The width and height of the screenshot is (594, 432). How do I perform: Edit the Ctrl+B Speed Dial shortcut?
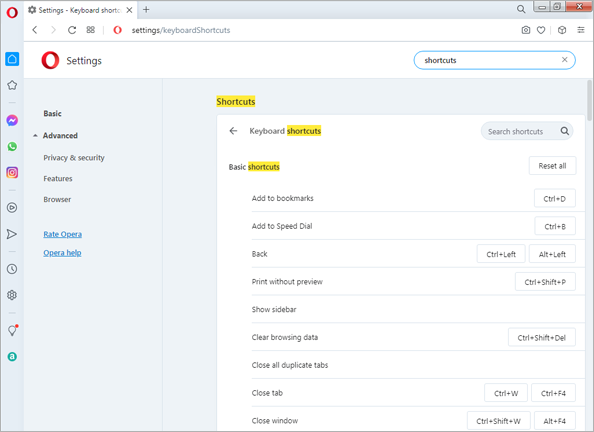pyautogui.click(x=555, y=226)
